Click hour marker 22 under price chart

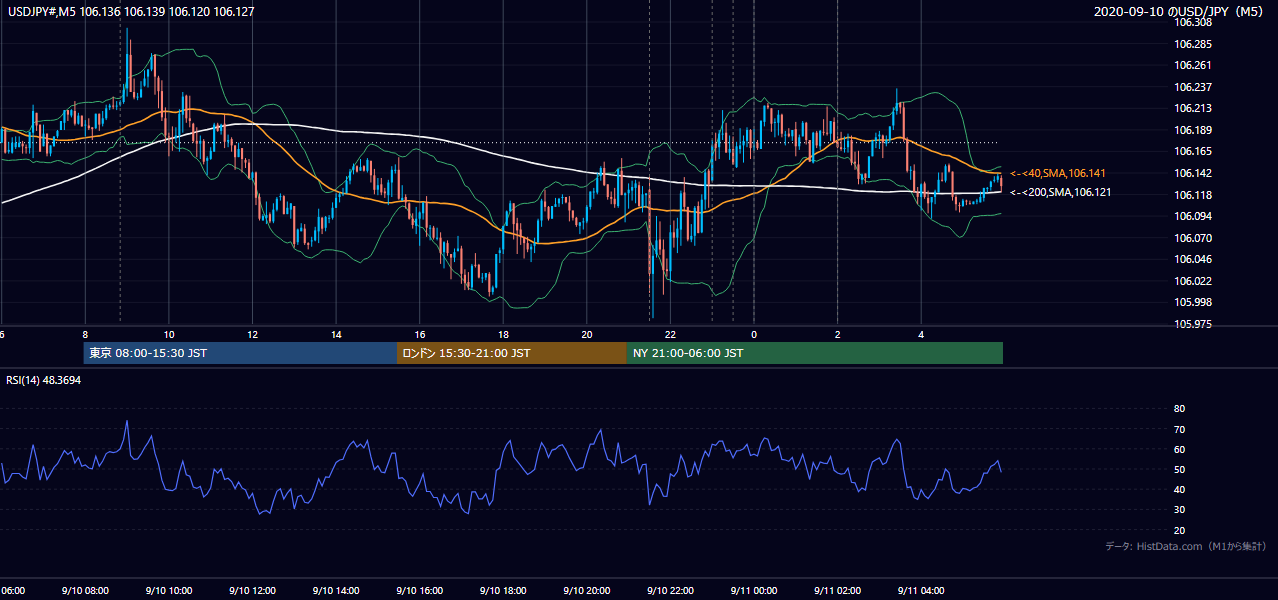pos(670,335)
